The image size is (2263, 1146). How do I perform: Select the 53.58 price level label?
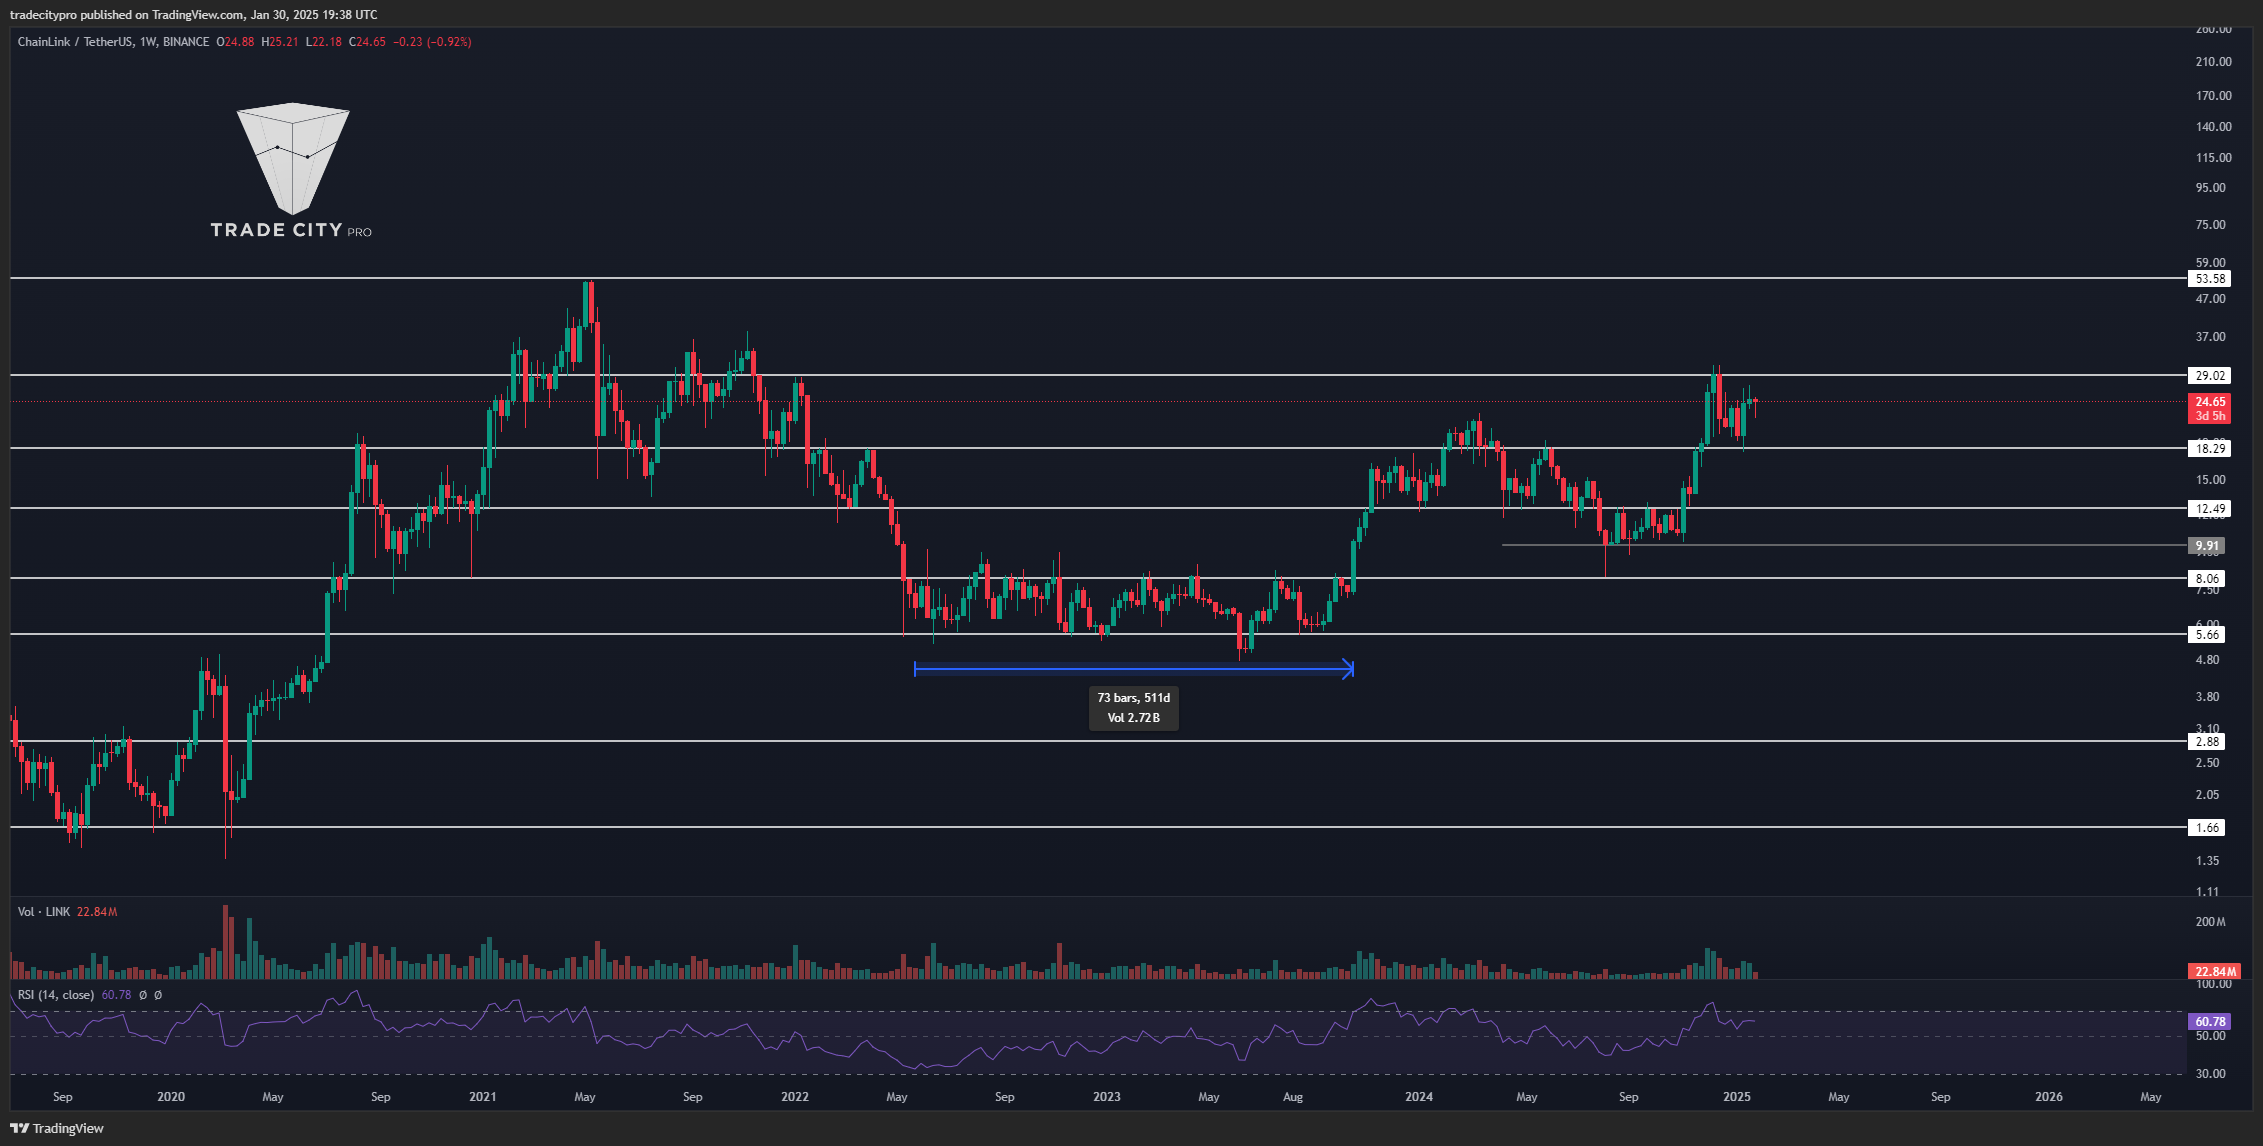click(2210, 279)
